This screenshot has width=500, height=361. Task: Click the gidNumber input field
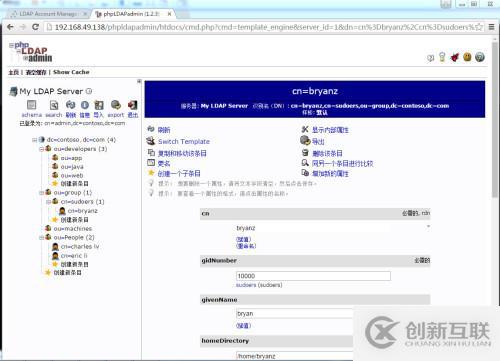click(x=313, y=276)
